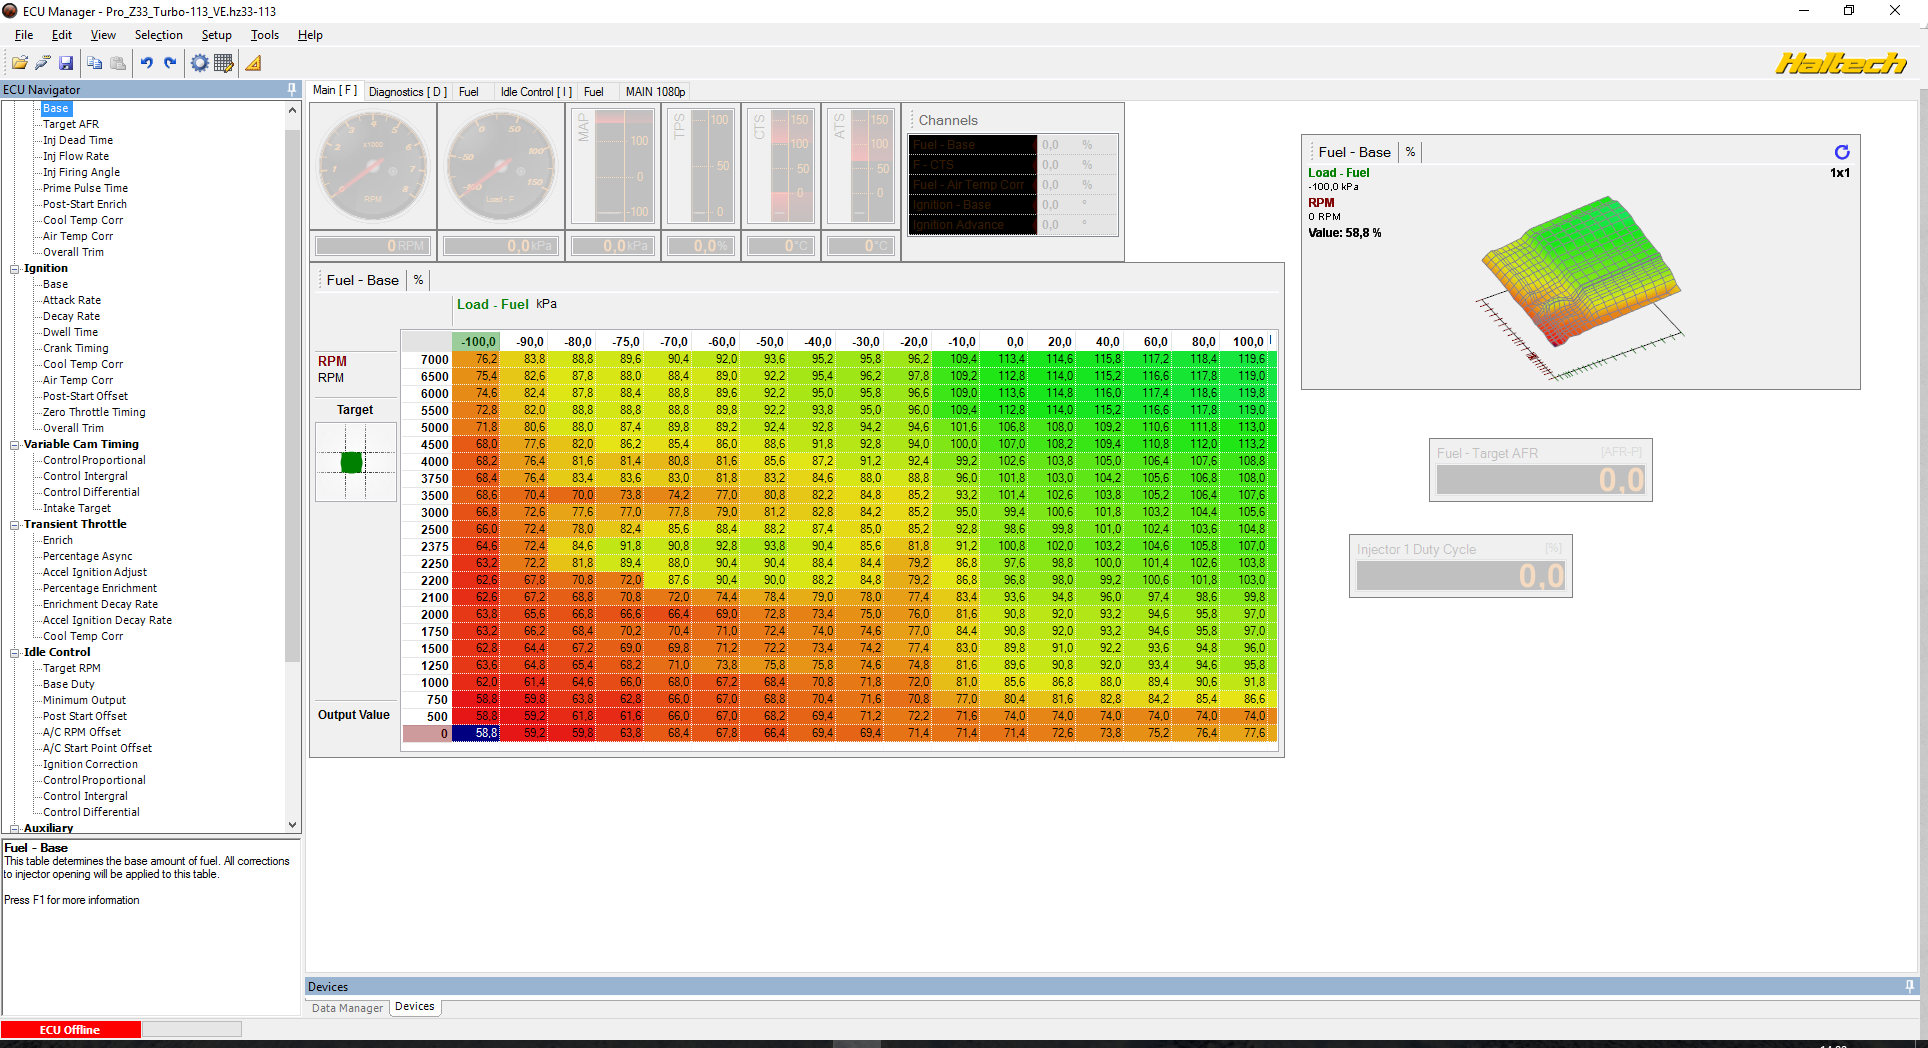
Task: Click the open file folder icon
Action: click(x=19, y=63)
